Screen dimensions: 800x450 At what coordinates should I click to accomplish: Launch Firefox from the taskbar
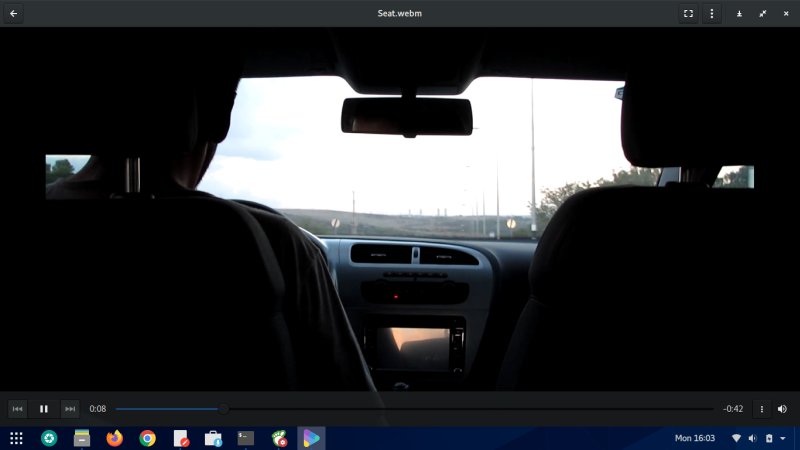pyautogui.click(x=114, y=438)
